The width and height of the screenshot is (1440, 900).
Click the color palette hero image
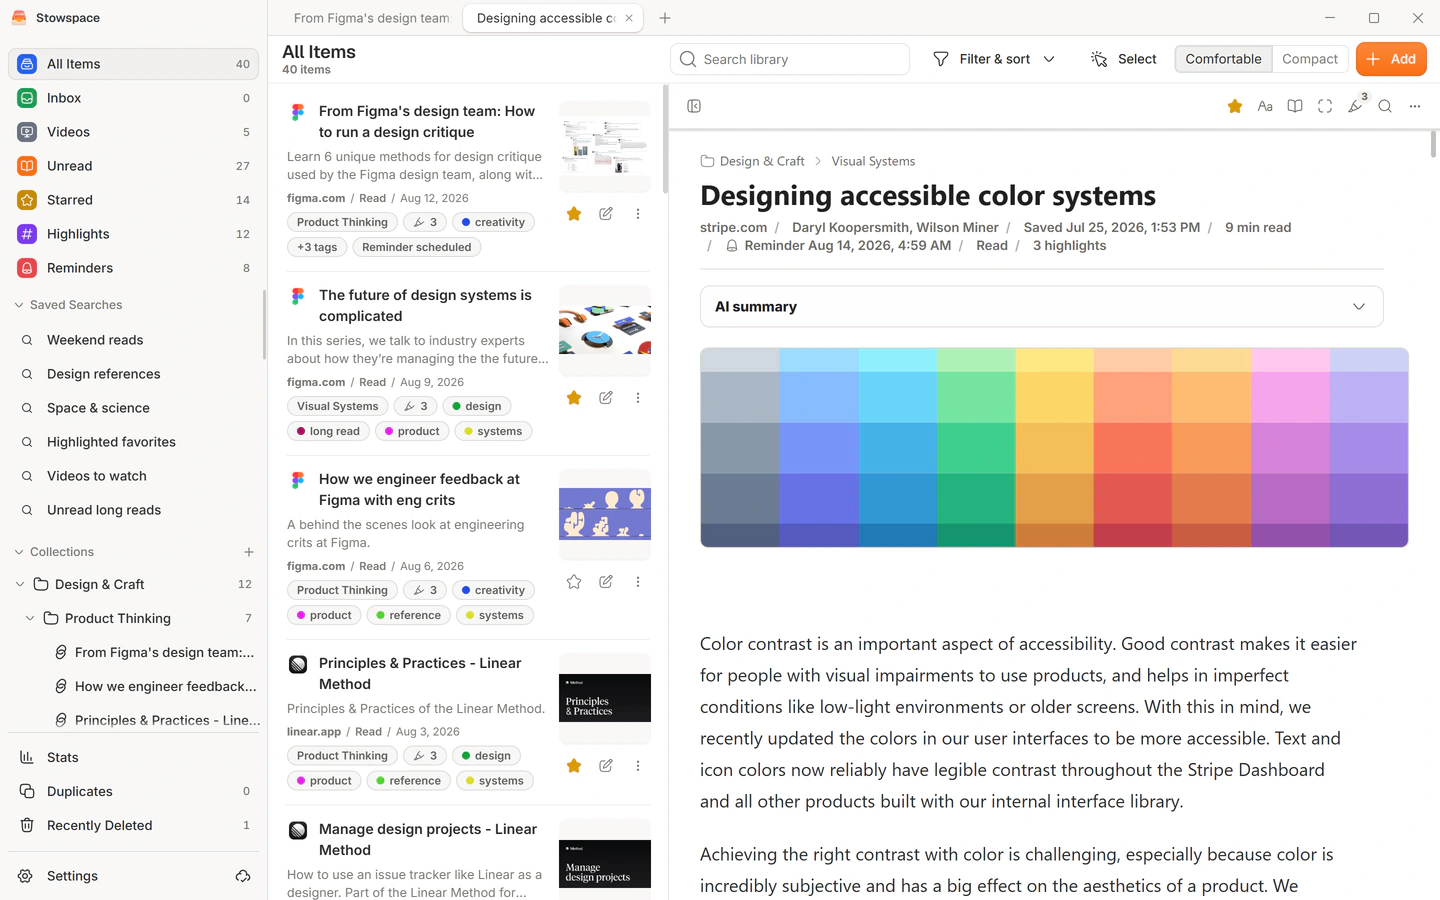pyautogui.click(x=1054, y=447)
